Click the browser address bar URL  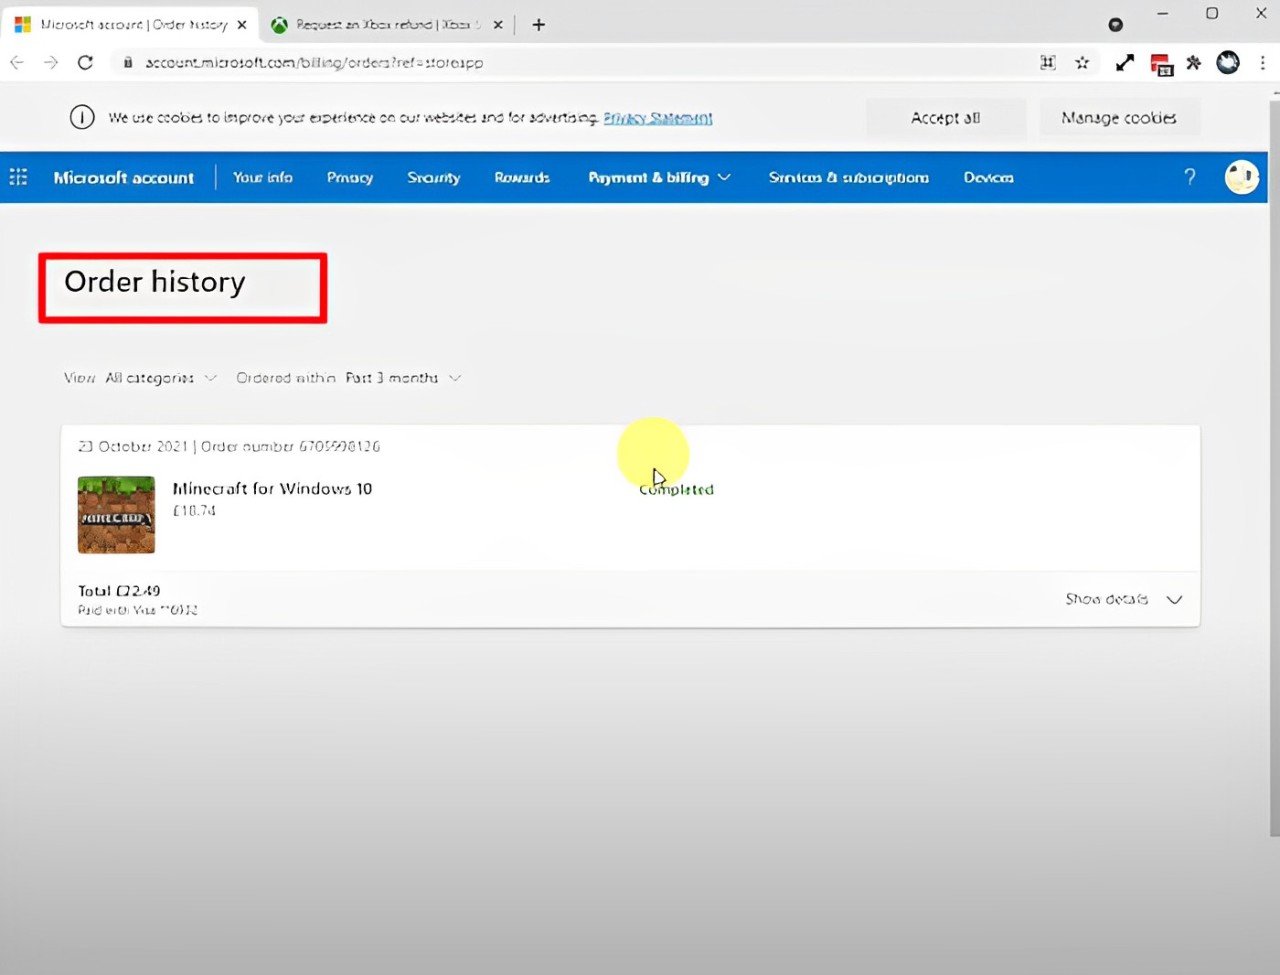pyautogui.click(x=314, y=63)
